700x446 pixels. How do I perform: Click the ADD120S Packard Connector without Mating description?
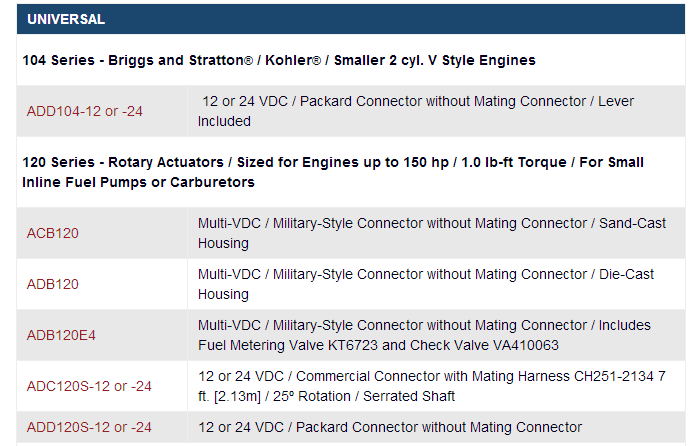tap(390, 427)
